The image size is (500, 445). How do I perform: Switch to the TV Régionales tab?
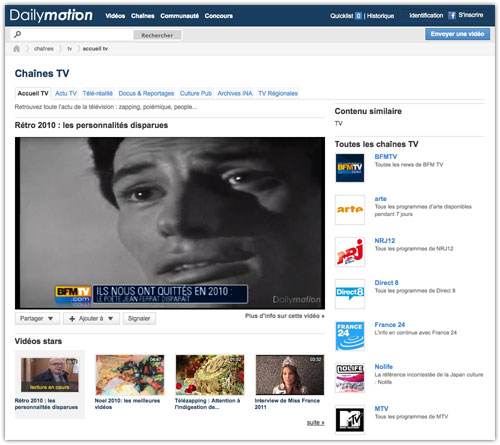coord(278,93)
